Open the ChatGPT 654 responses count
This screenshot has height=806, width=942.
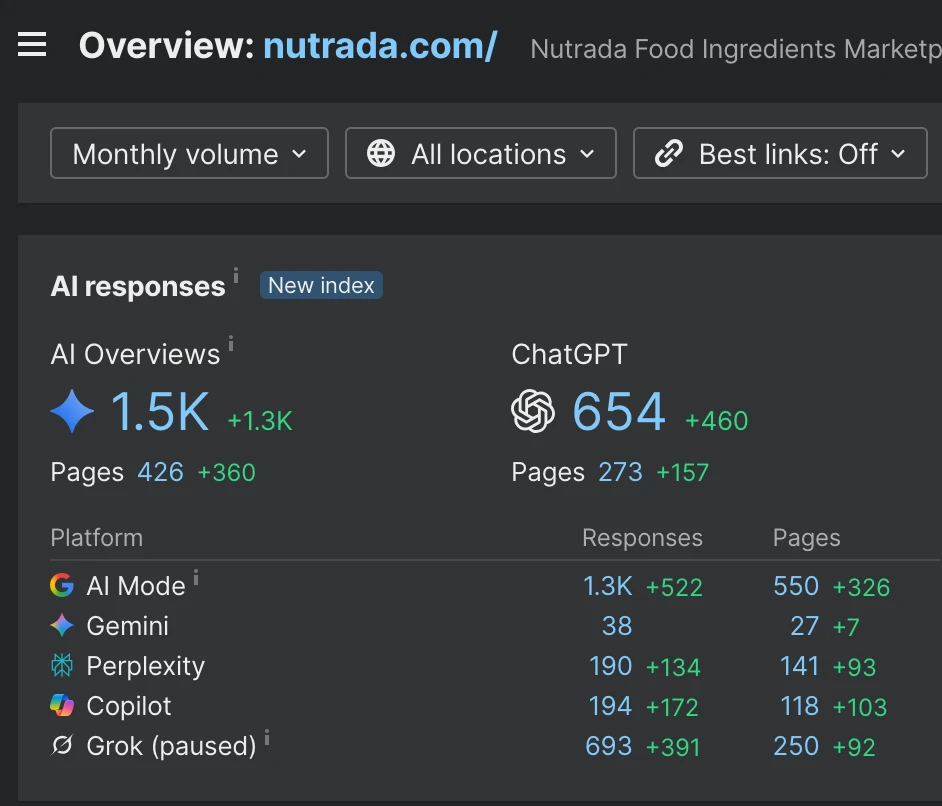(x=619, y=411)
